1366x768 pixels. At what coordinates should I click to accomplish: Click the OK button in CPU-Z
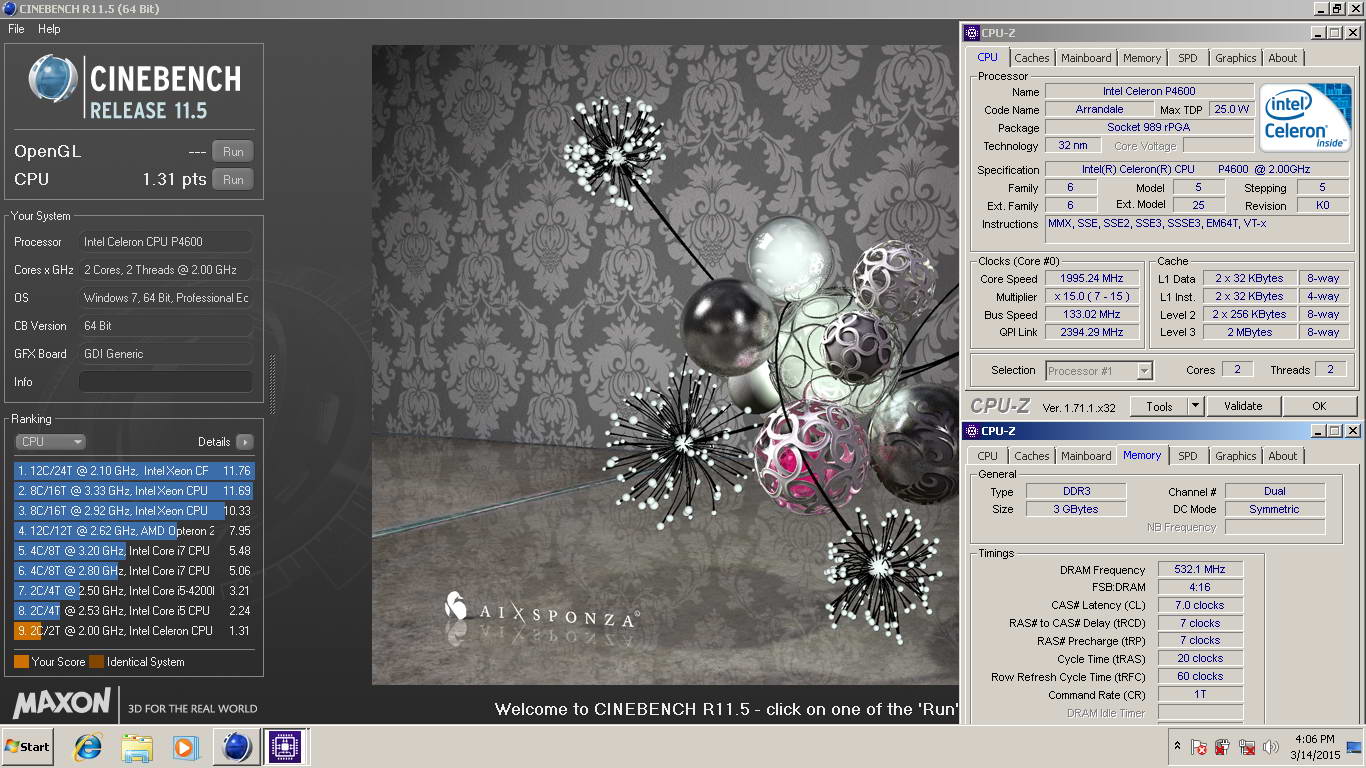[x=1319, y=406]
